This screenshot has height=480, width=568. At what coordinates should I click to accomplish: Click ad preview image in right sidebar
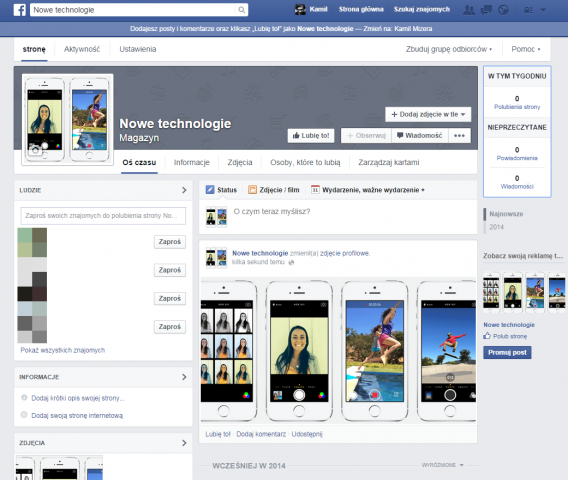pos(524,293)
